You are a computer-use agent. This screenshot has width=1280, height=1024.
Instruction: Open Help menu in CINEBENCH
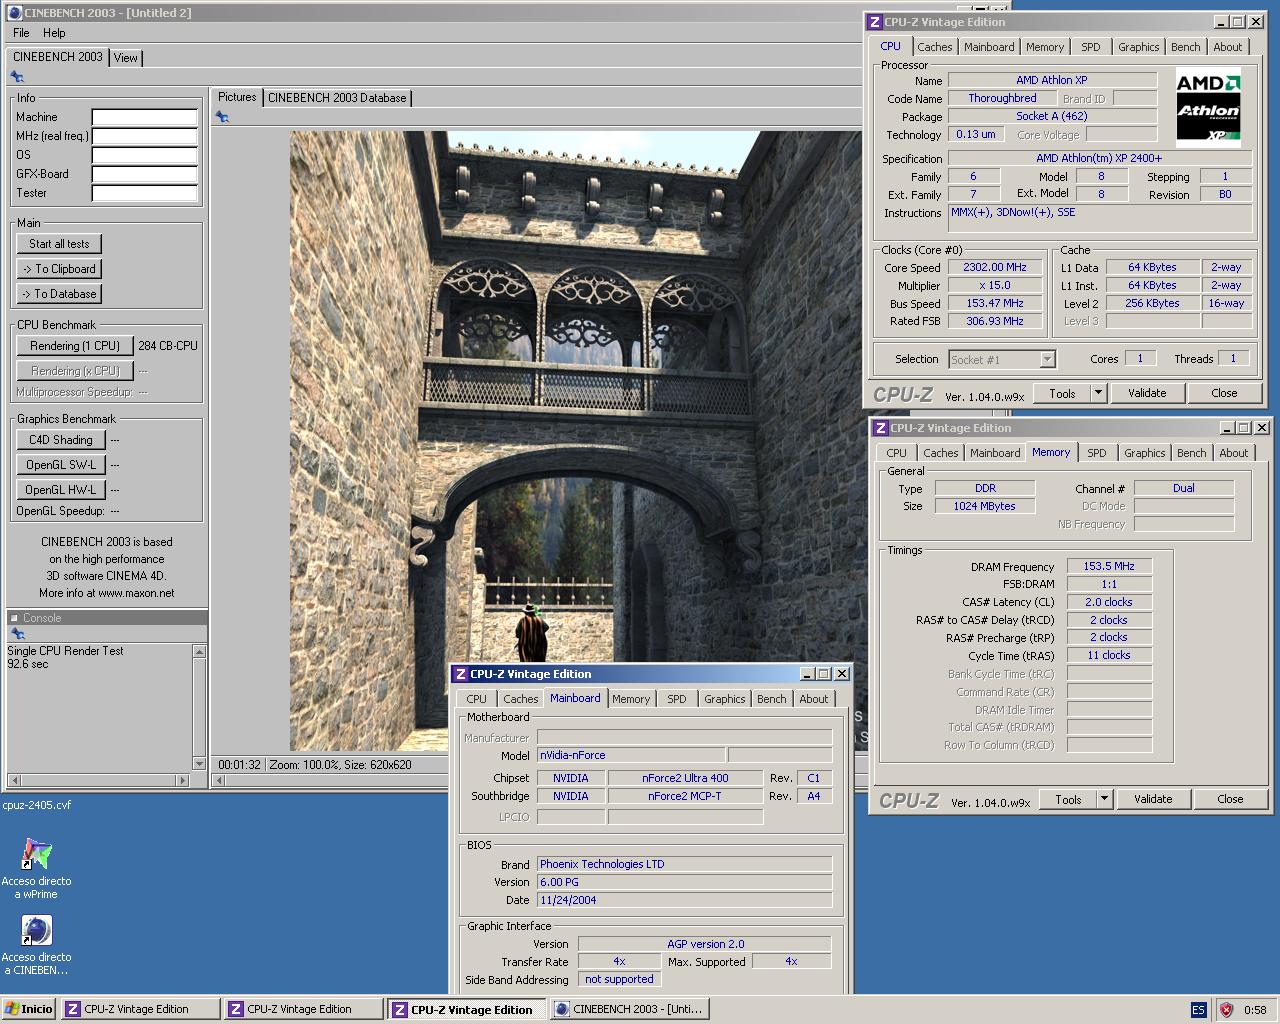pyautogui.click(x=54, y=33)
